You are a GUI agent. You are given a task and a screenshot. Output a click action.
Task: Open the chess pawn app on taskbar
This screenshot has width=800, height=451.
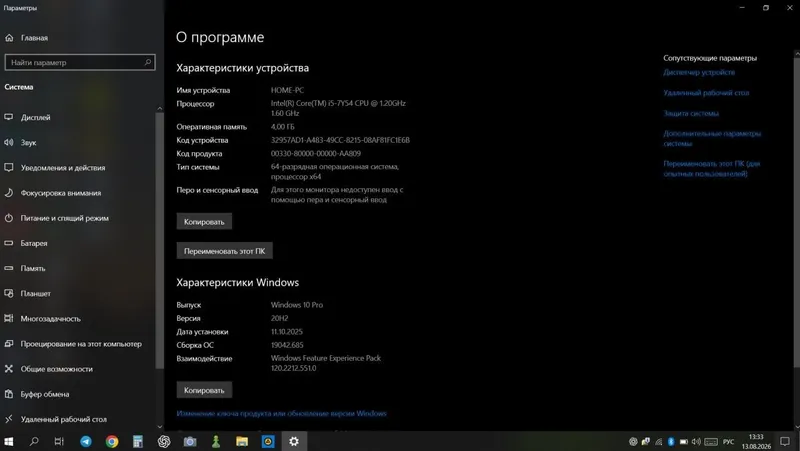pyautogui.click(x=216, y=441)
